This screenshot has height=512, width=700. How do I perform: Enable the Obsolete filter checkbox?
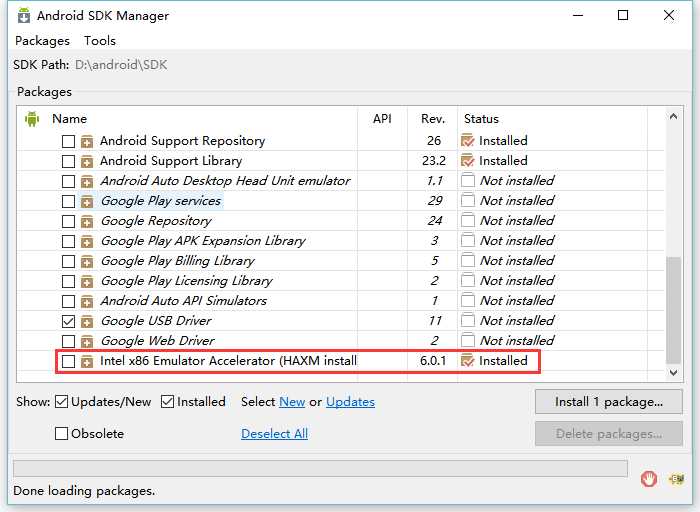click(61, 433)
